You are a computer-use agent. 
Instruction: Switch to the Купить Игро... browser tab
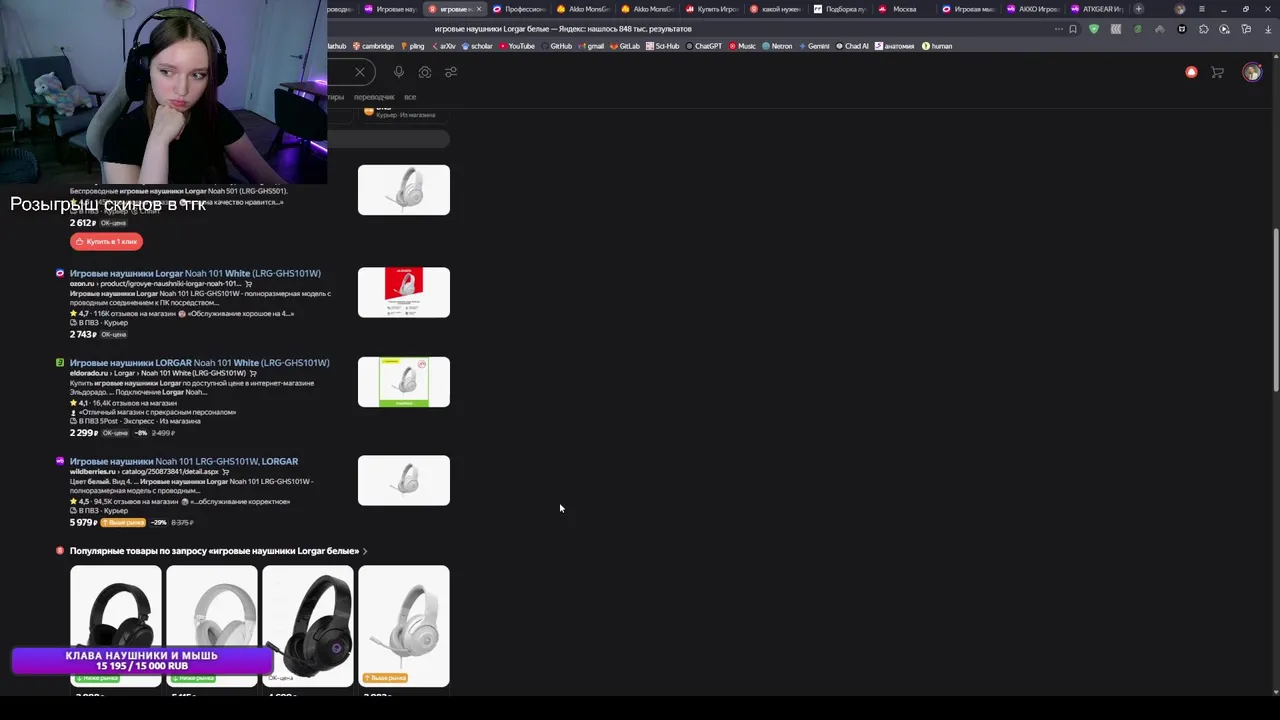coord(712,9)
